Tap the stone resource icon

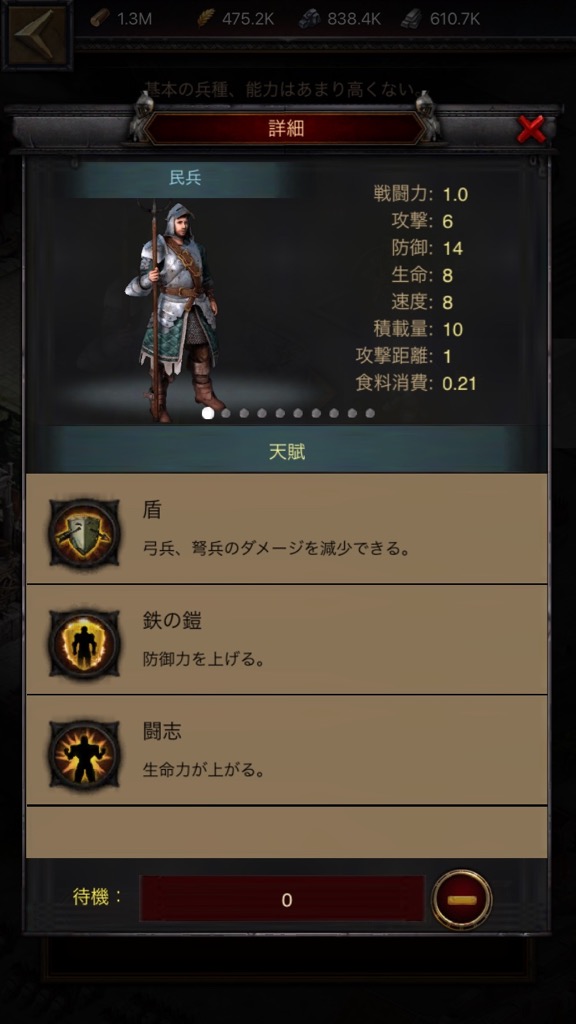310,19
